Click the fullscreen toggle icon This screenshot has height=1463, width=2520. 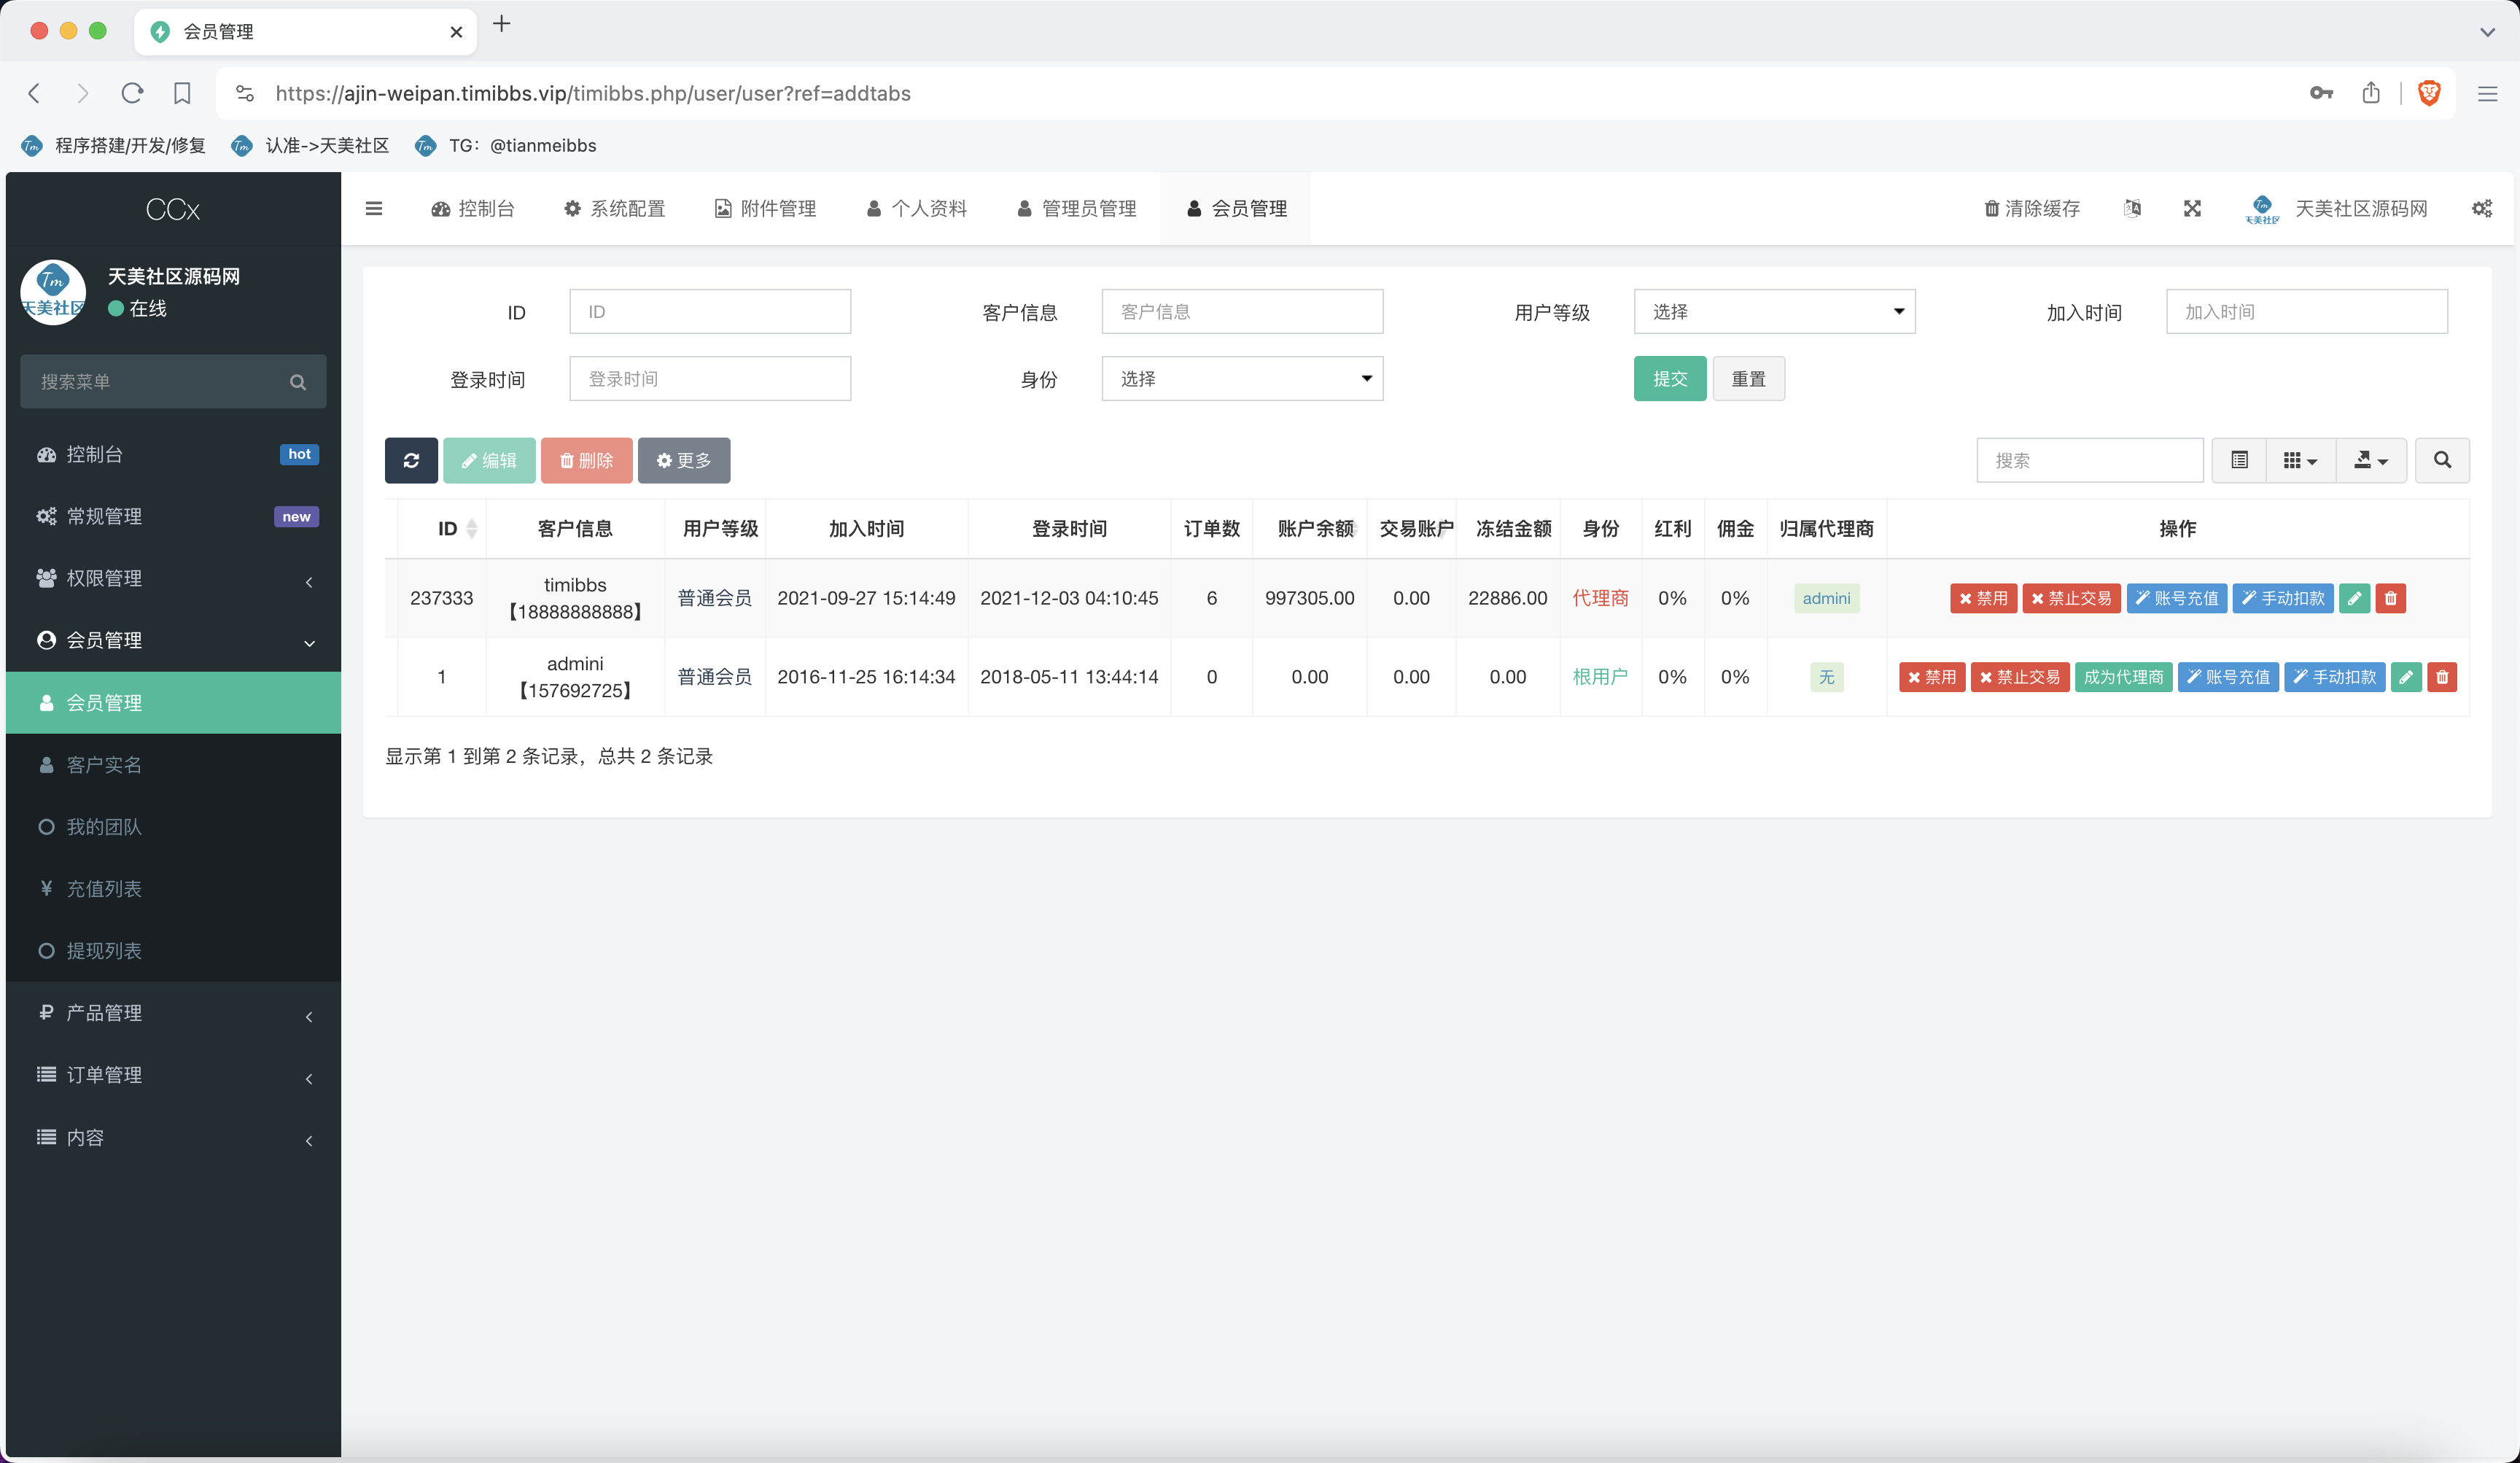2192,208
